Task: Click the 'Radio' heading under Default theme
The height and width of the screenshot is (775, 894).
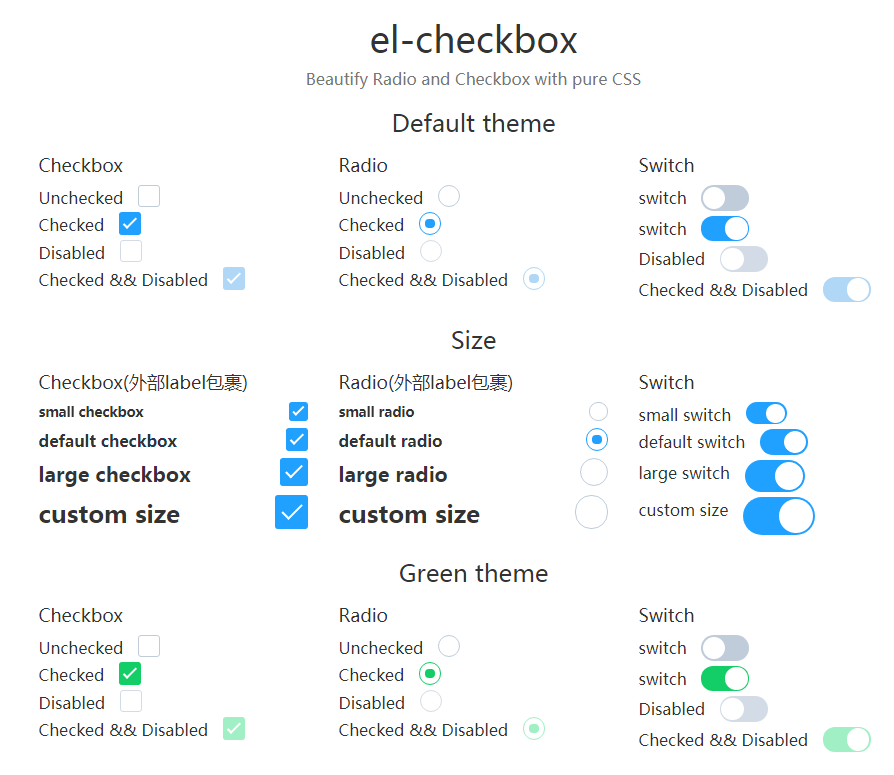Action: coord(363,166)
